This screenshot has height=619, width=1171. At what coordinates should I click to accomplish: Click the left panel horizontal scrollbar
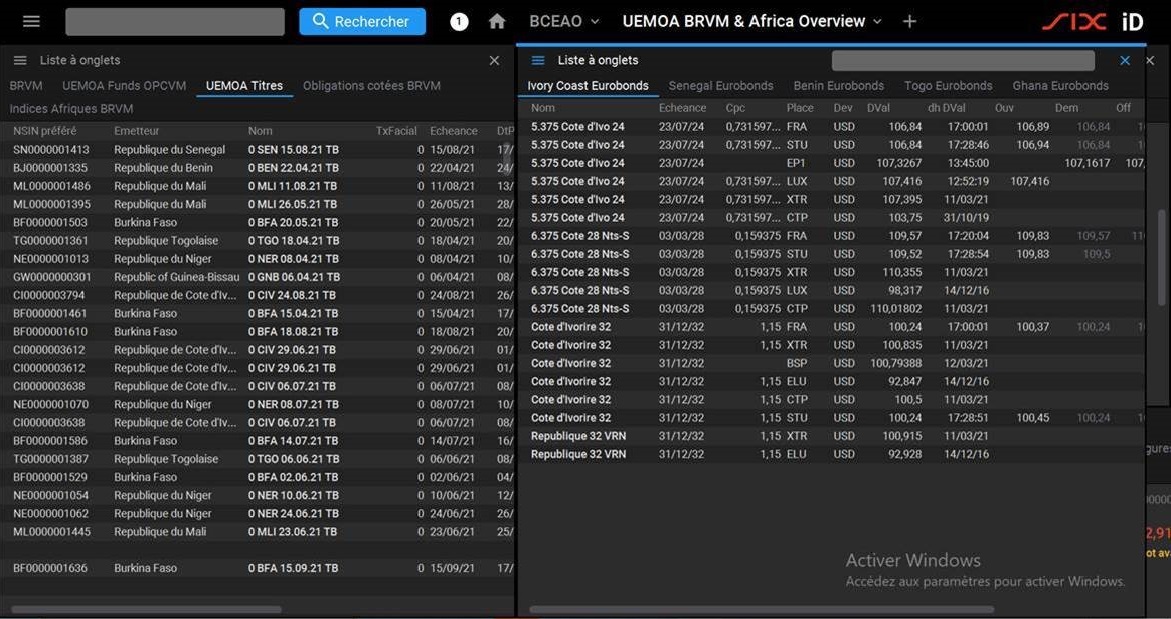click(x=147, y=609)
